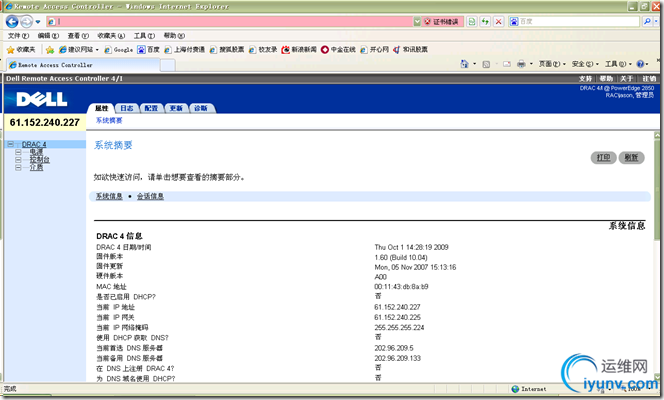
Task: Open the 上海付费通 bookmark
Action: [x=185, y=50]
